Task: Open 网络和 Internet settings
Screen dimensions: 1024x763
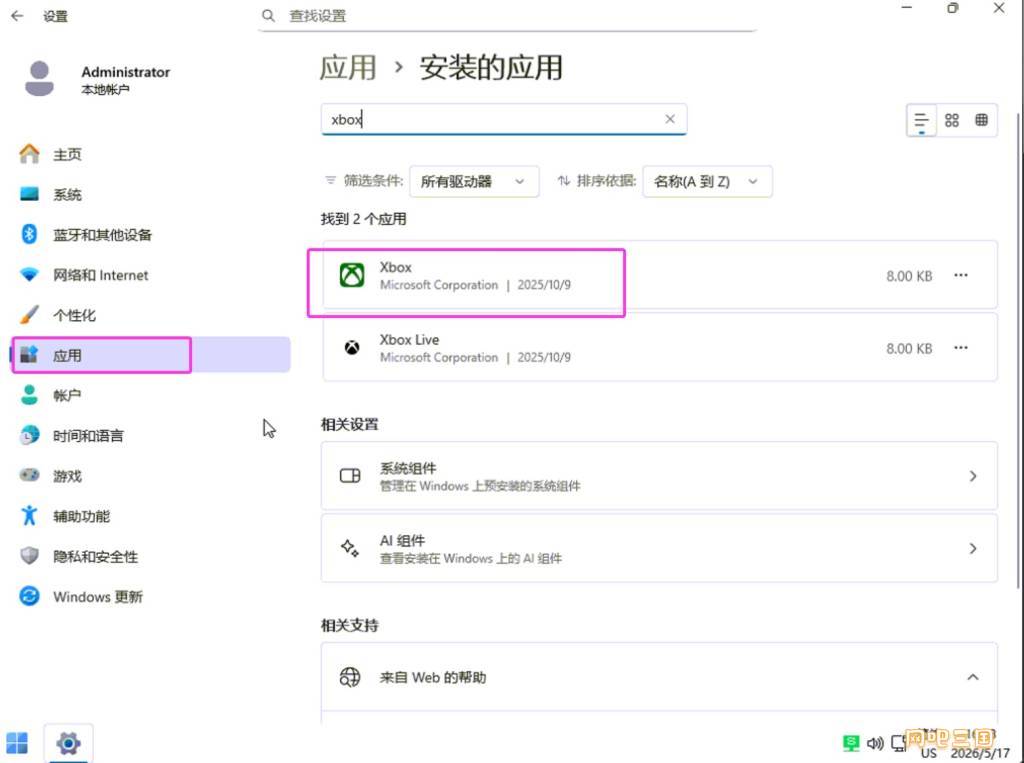Action: [x=151, y=275]
